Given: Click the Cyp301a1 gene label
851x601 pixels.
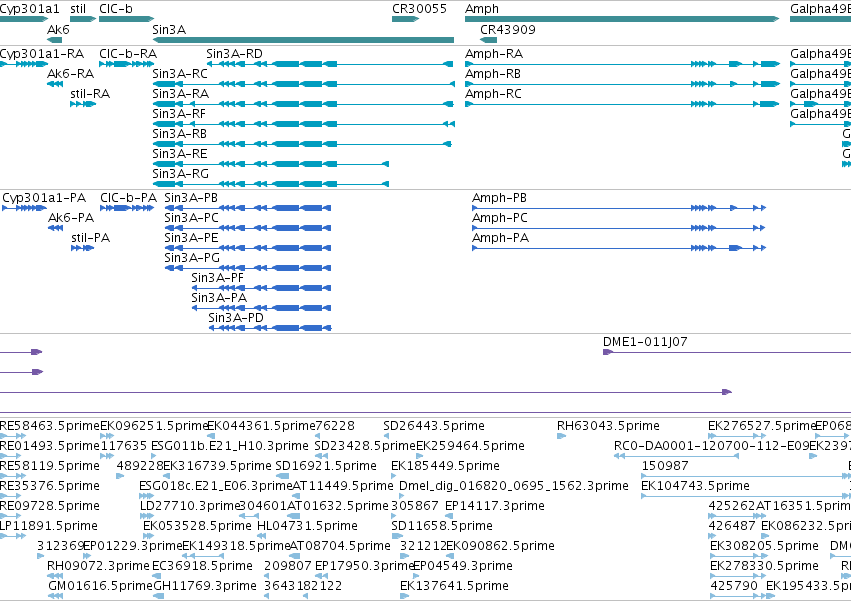Looking at the screenshot, I should (x=29, y=9).
